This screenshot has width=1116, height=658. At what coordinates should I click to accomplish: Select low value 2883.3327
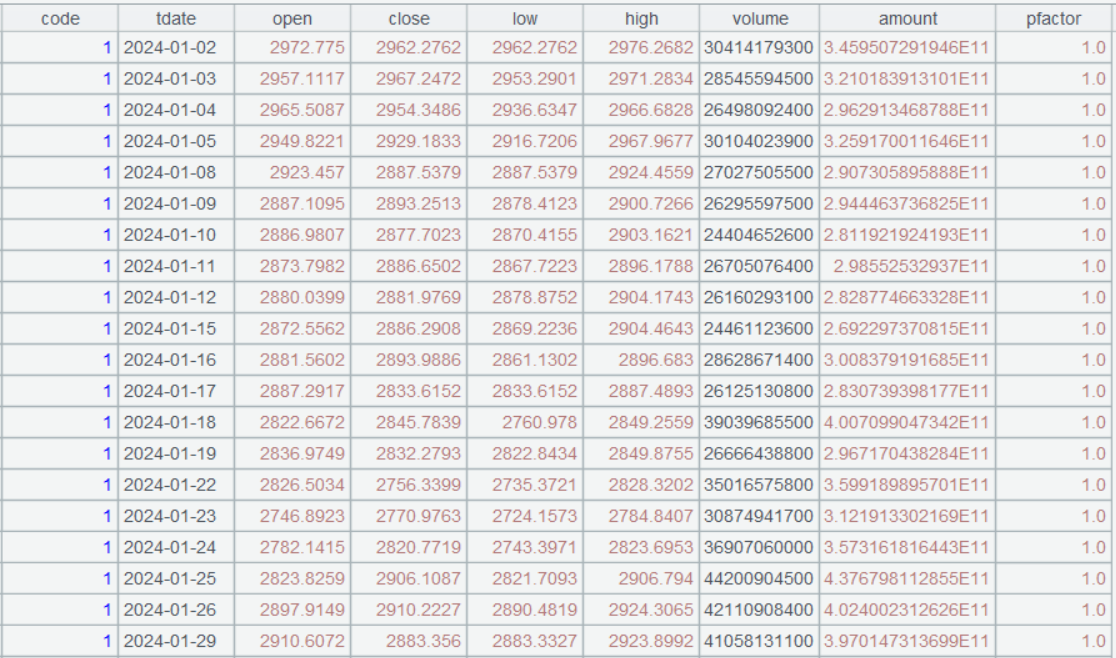pyautogui.click(x=525, y=642)
